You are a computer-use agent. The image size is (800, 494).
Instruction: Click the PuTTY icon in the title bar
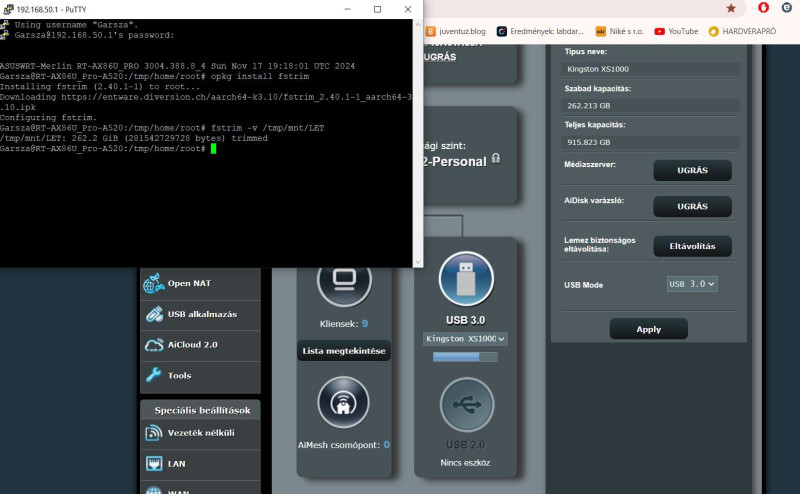(8, 9)
